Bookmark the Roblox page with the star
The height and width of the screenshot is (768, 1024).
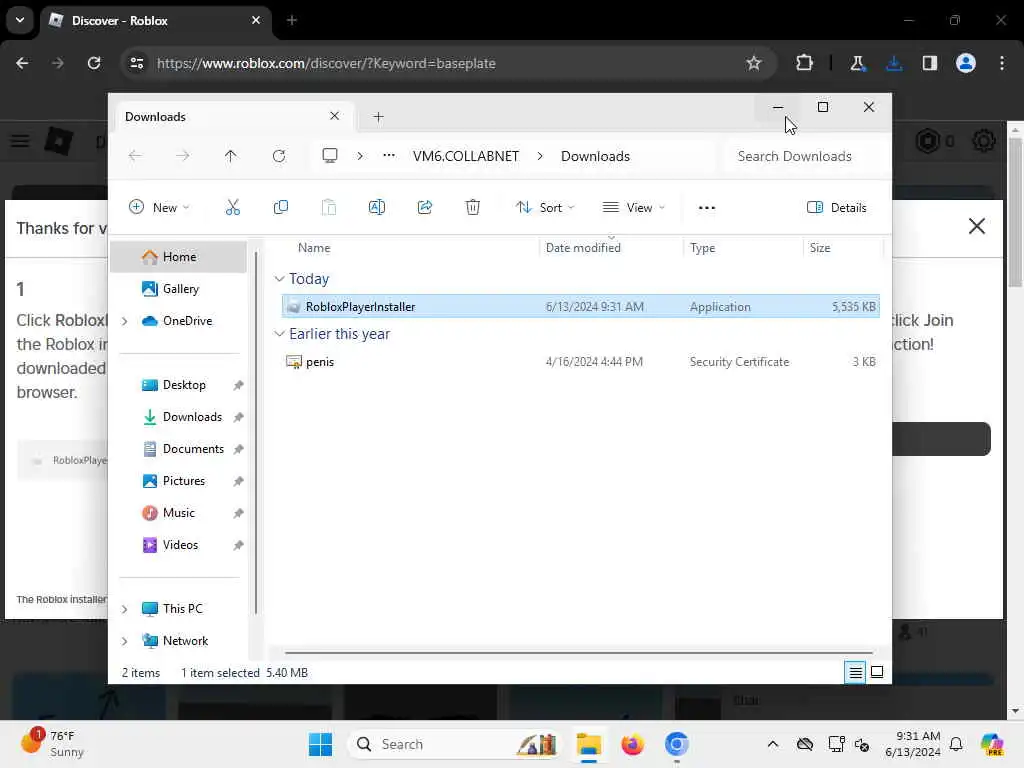click(754, 63)
